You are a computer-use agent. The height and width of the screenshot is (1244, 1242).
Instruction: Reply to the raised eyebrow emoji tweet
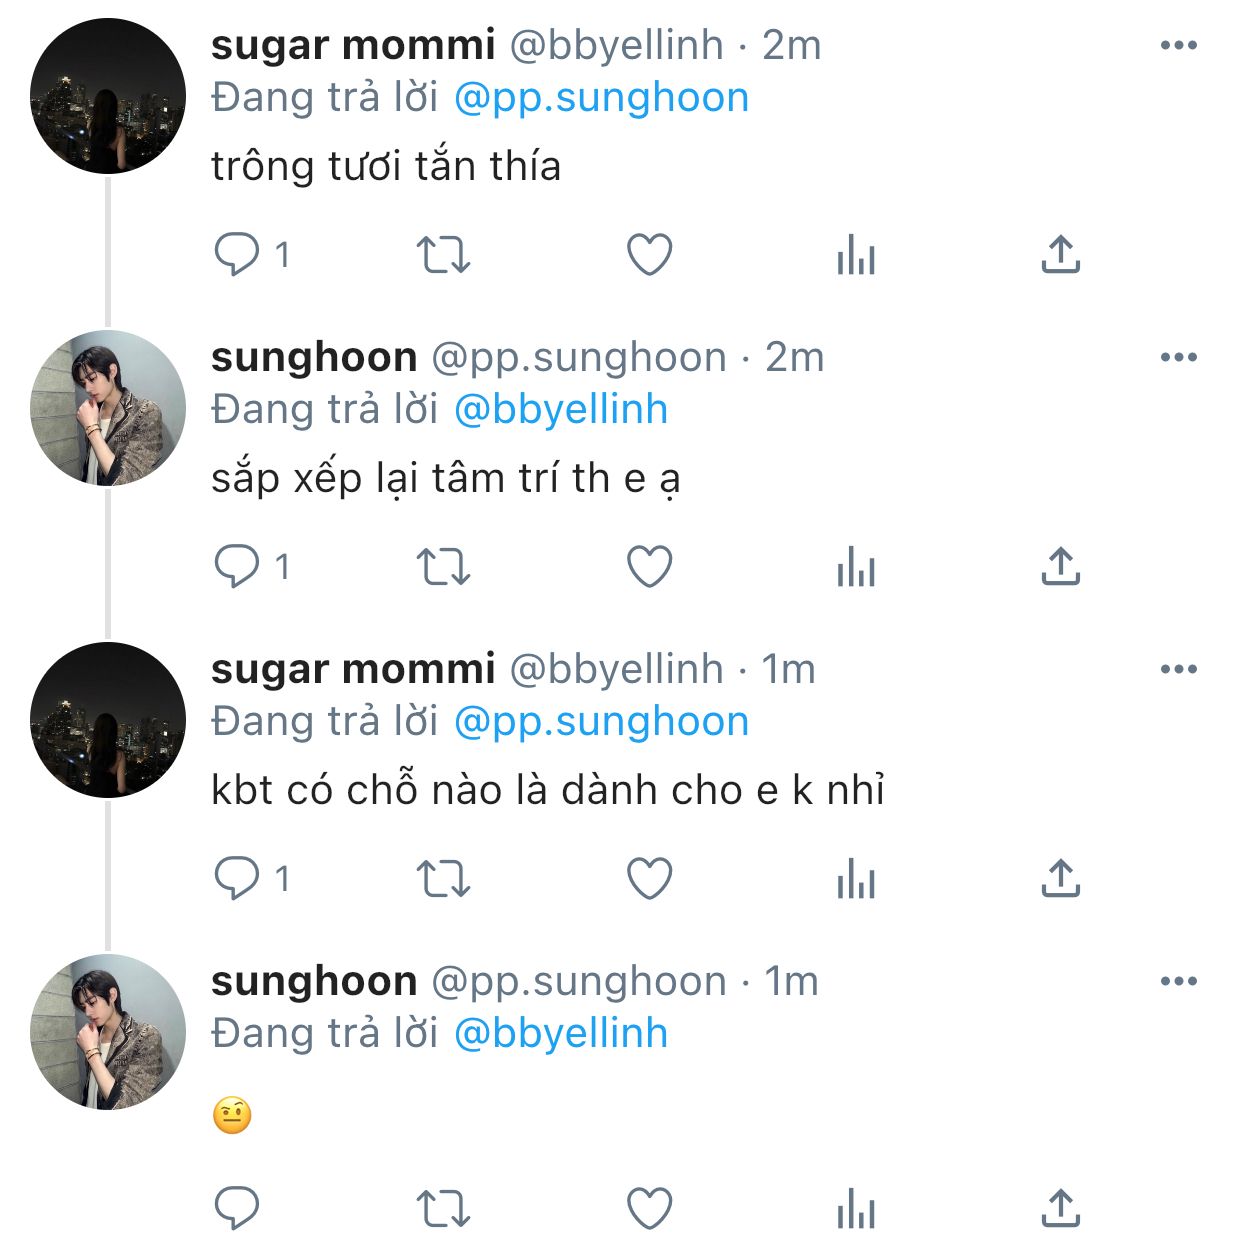(237, 1208)
